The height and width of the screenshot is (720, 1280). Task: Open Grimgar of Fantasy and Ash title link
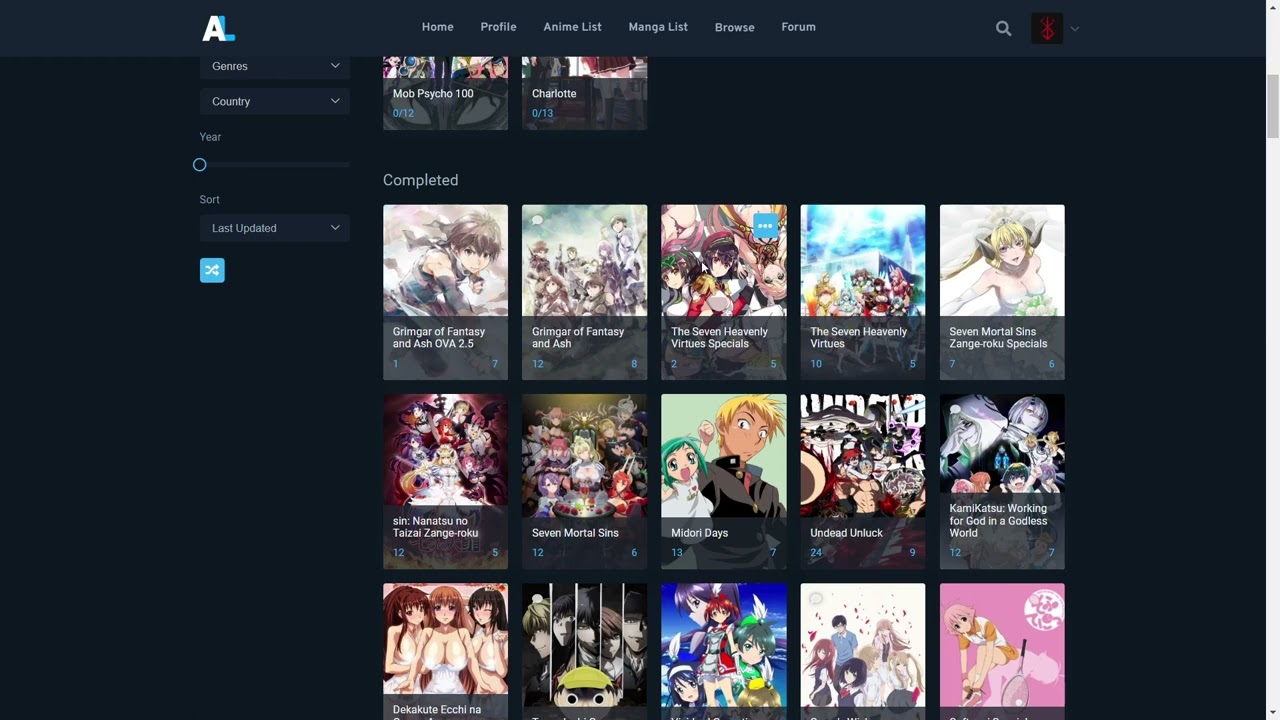pos(578,338)
